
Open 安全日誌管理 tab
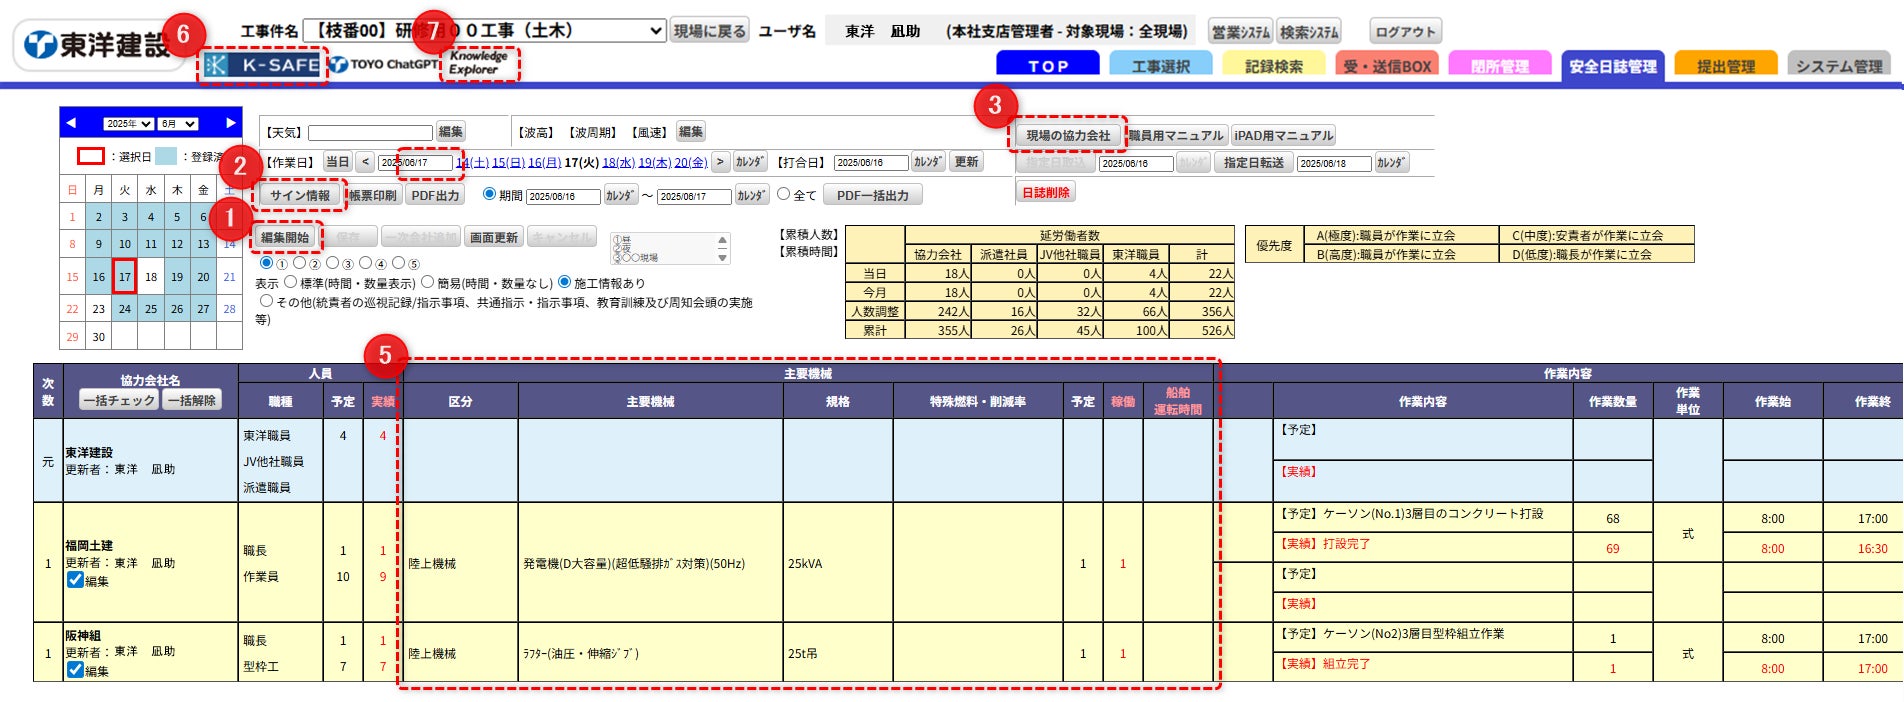pos(1612,64)
